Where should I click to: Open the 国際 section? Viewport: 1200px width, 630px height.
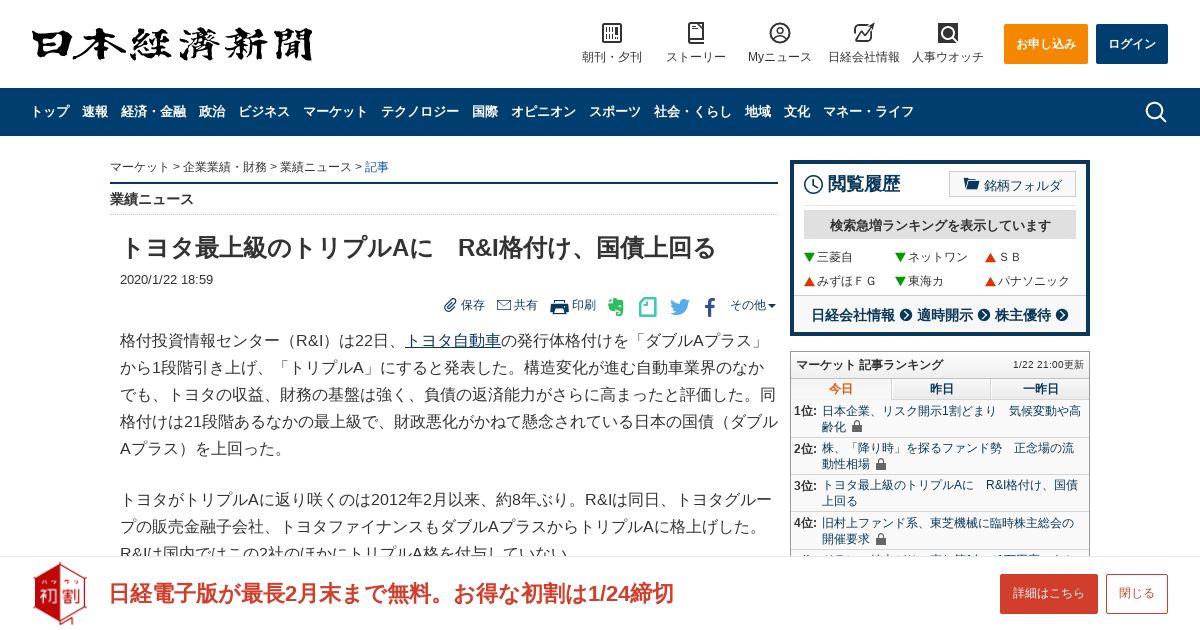pos(485,112)
